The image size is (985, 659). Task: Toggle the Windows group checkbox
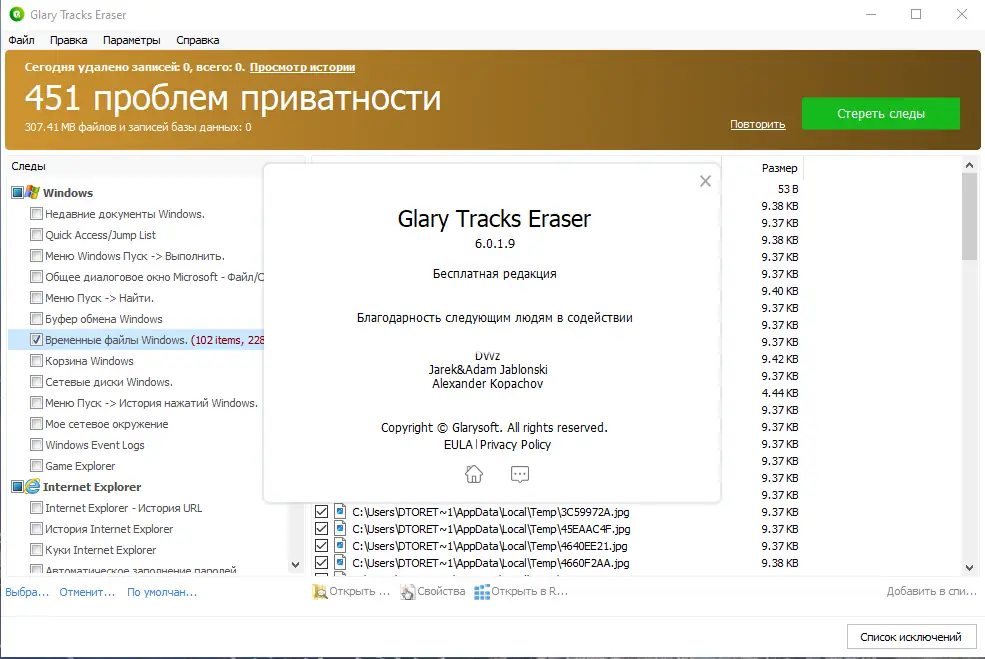18,192
